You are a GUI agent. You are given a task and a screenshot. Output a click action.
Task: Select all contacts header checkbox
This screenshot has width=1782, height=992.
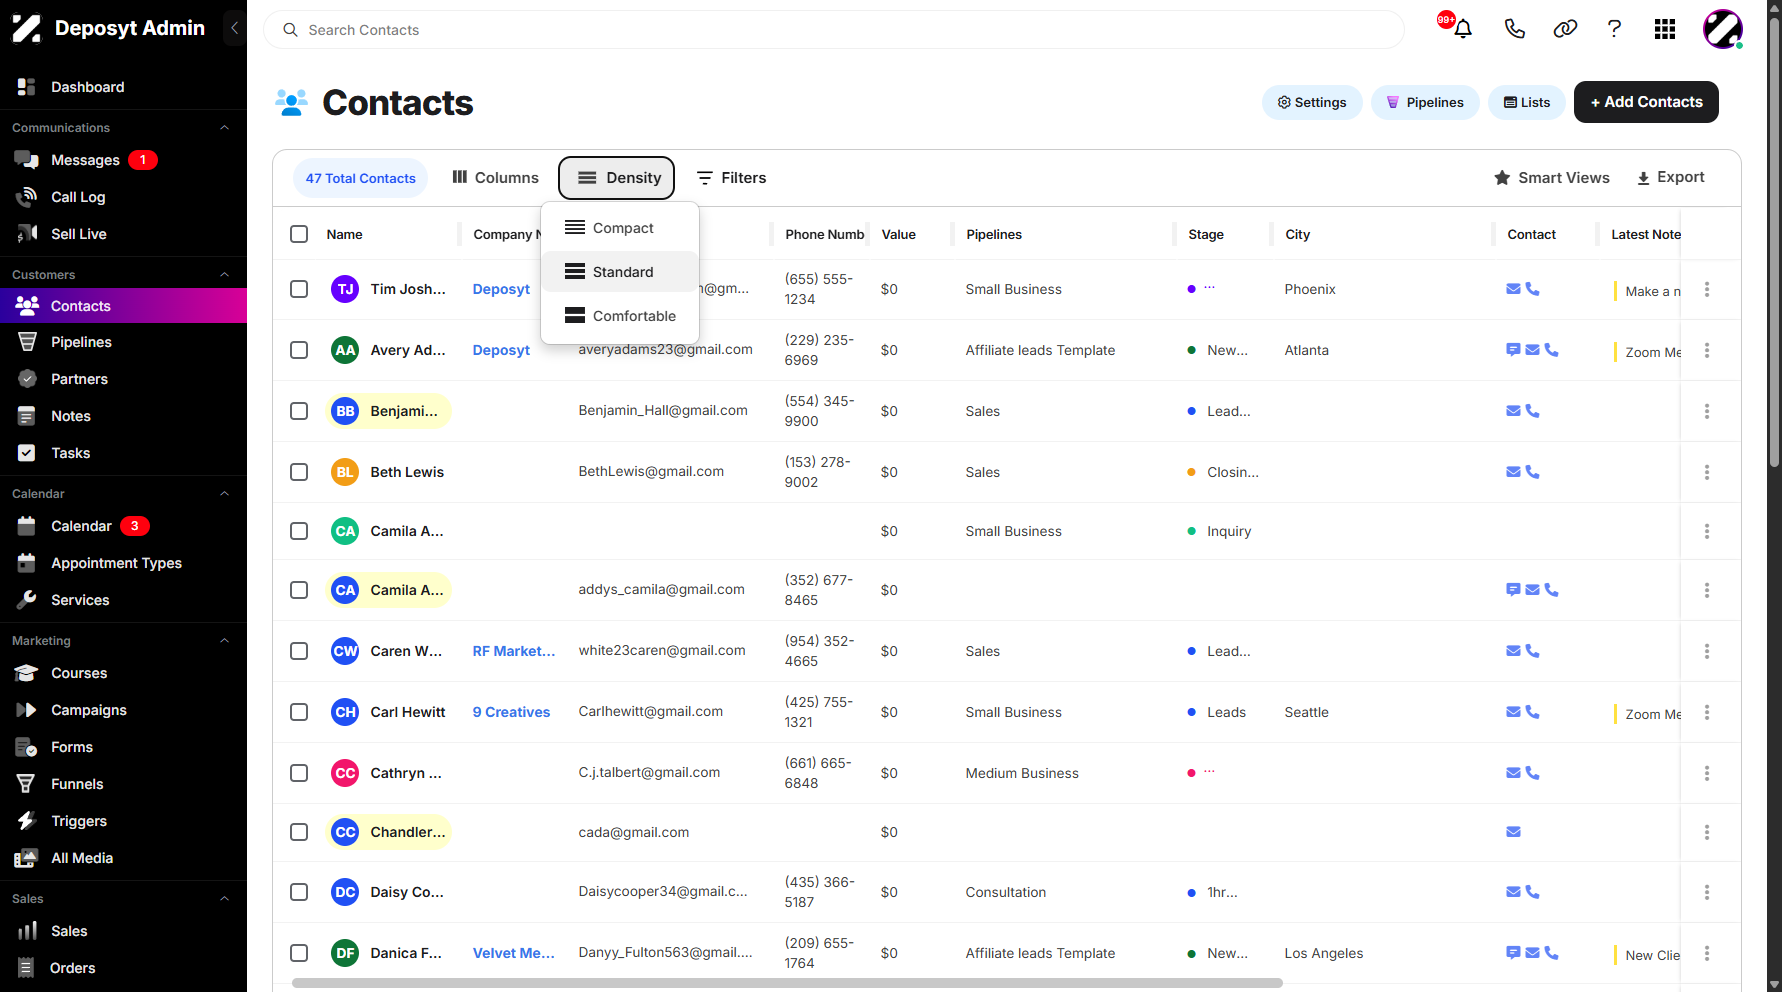click(x=299, y=234)
